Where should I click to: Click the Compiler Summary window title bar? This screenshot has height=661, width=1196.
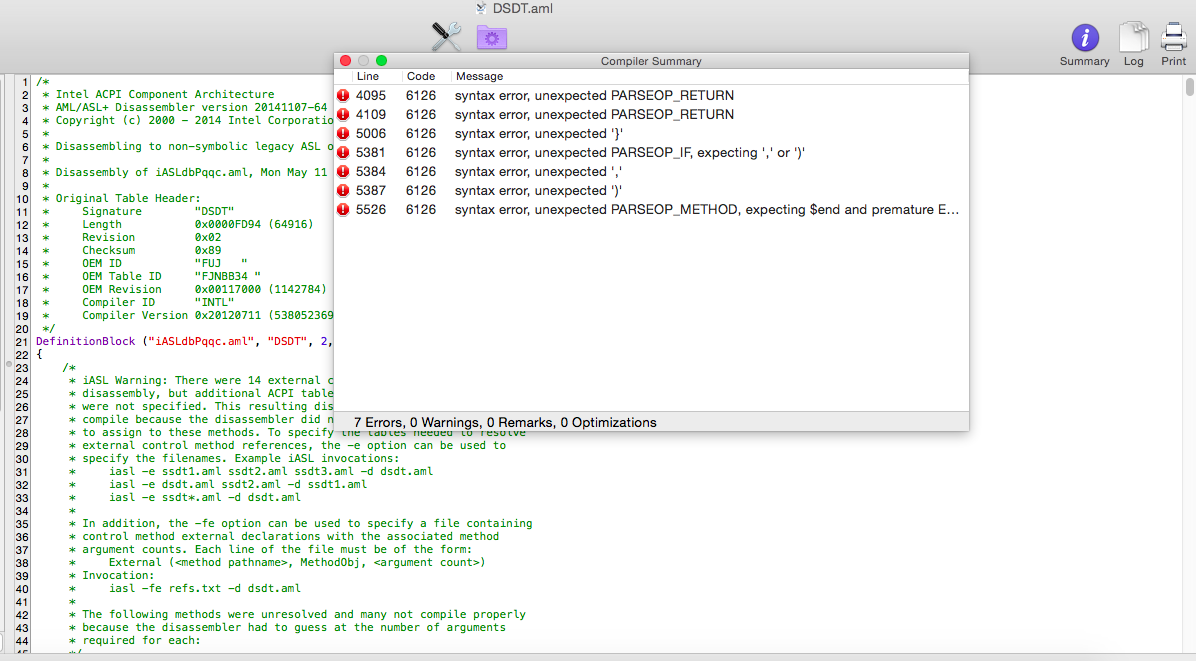[x=650, y=61]
